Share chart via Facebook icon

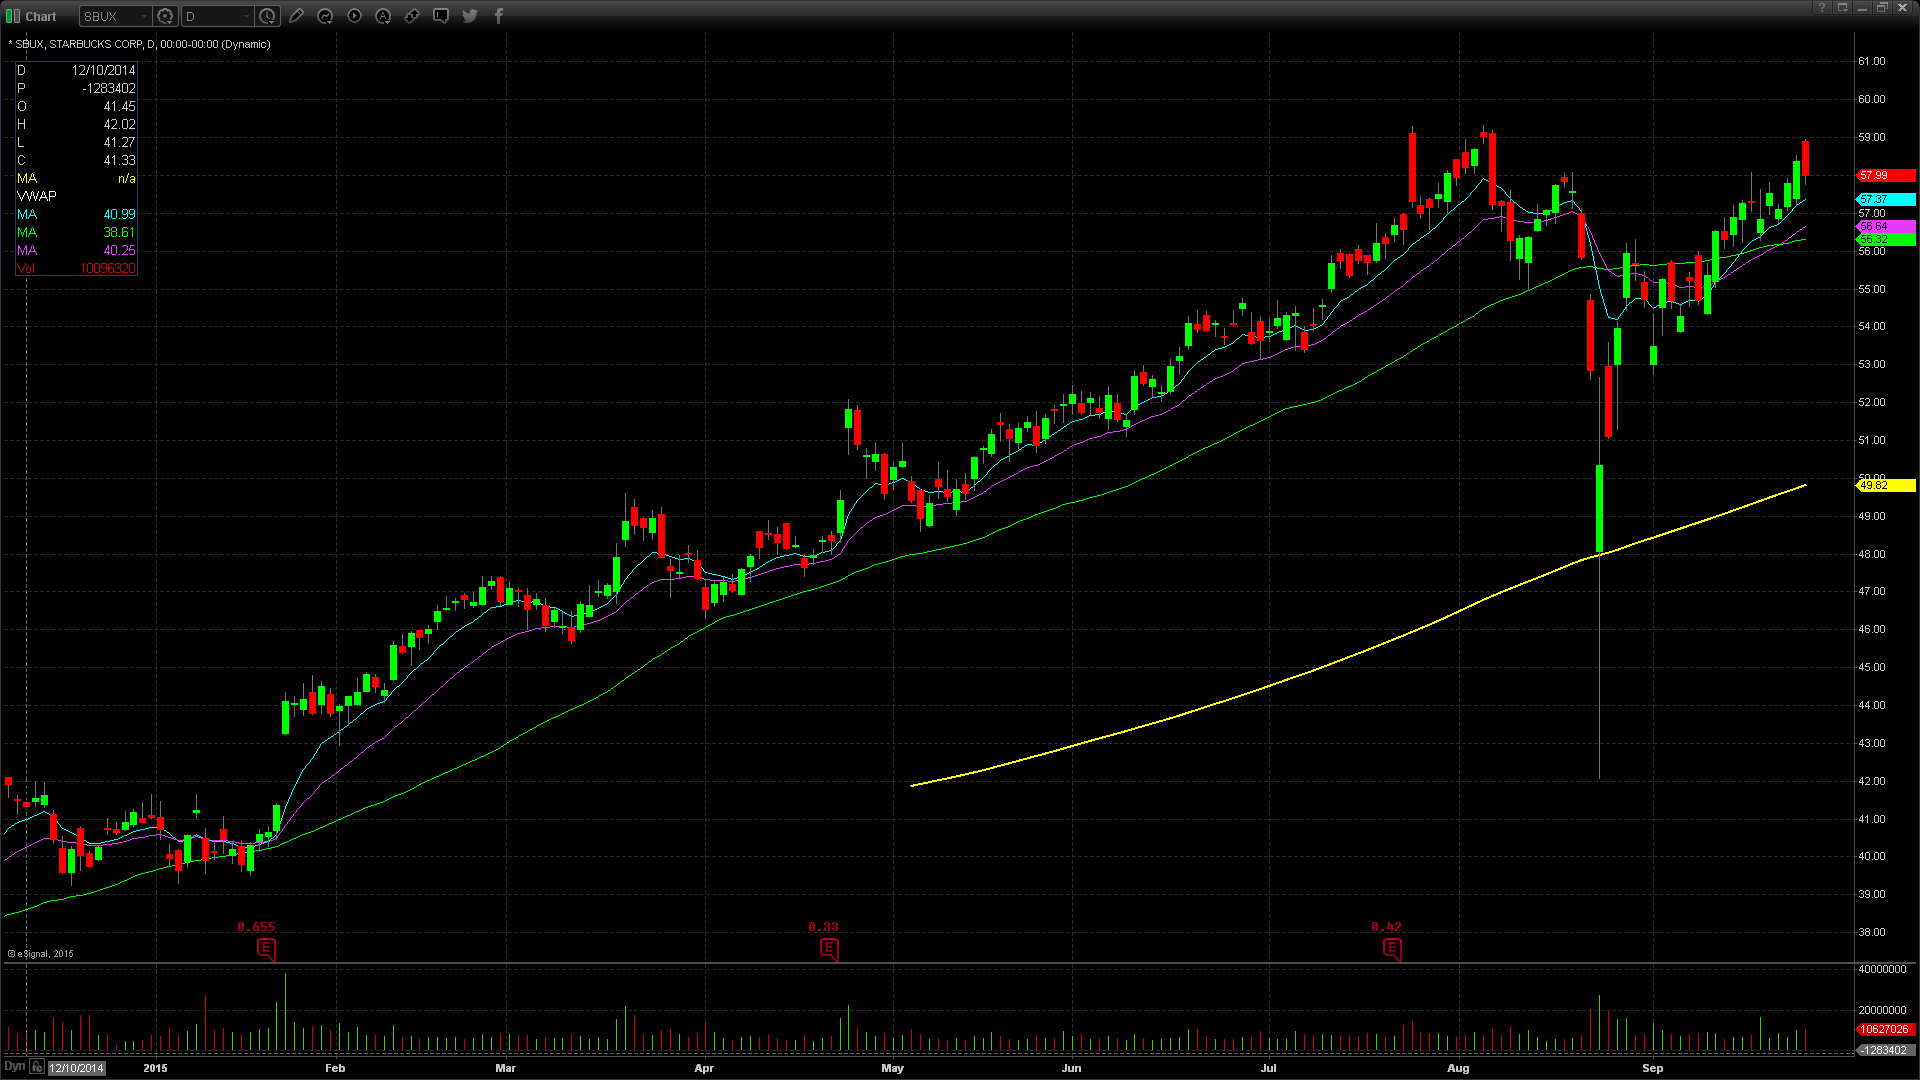(x=499, y=16)
